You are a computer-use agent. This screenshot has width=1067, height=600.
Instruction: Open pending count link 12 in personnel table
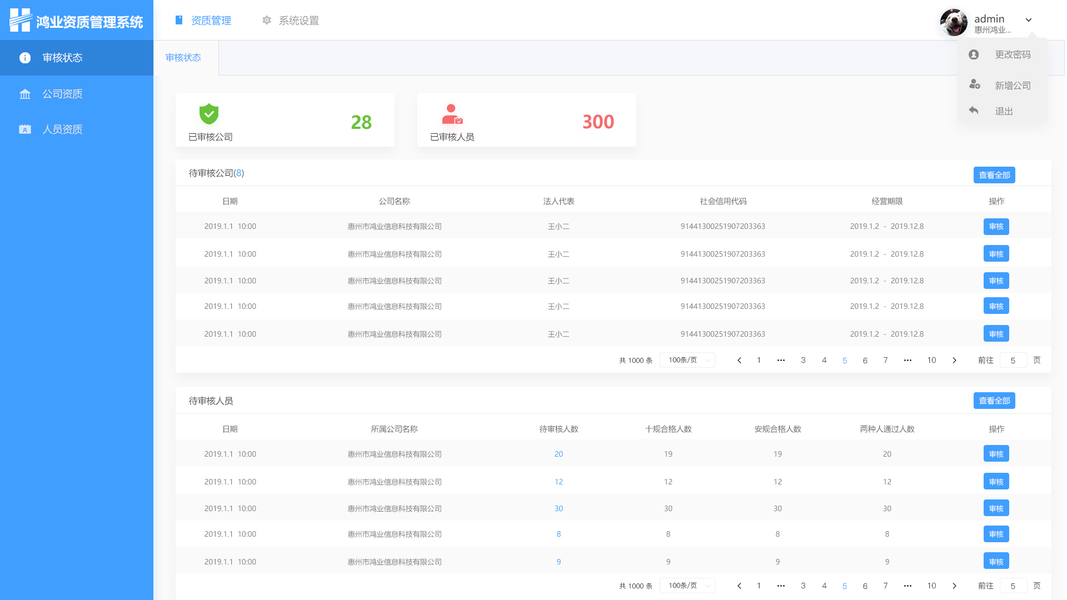point(559,482)
